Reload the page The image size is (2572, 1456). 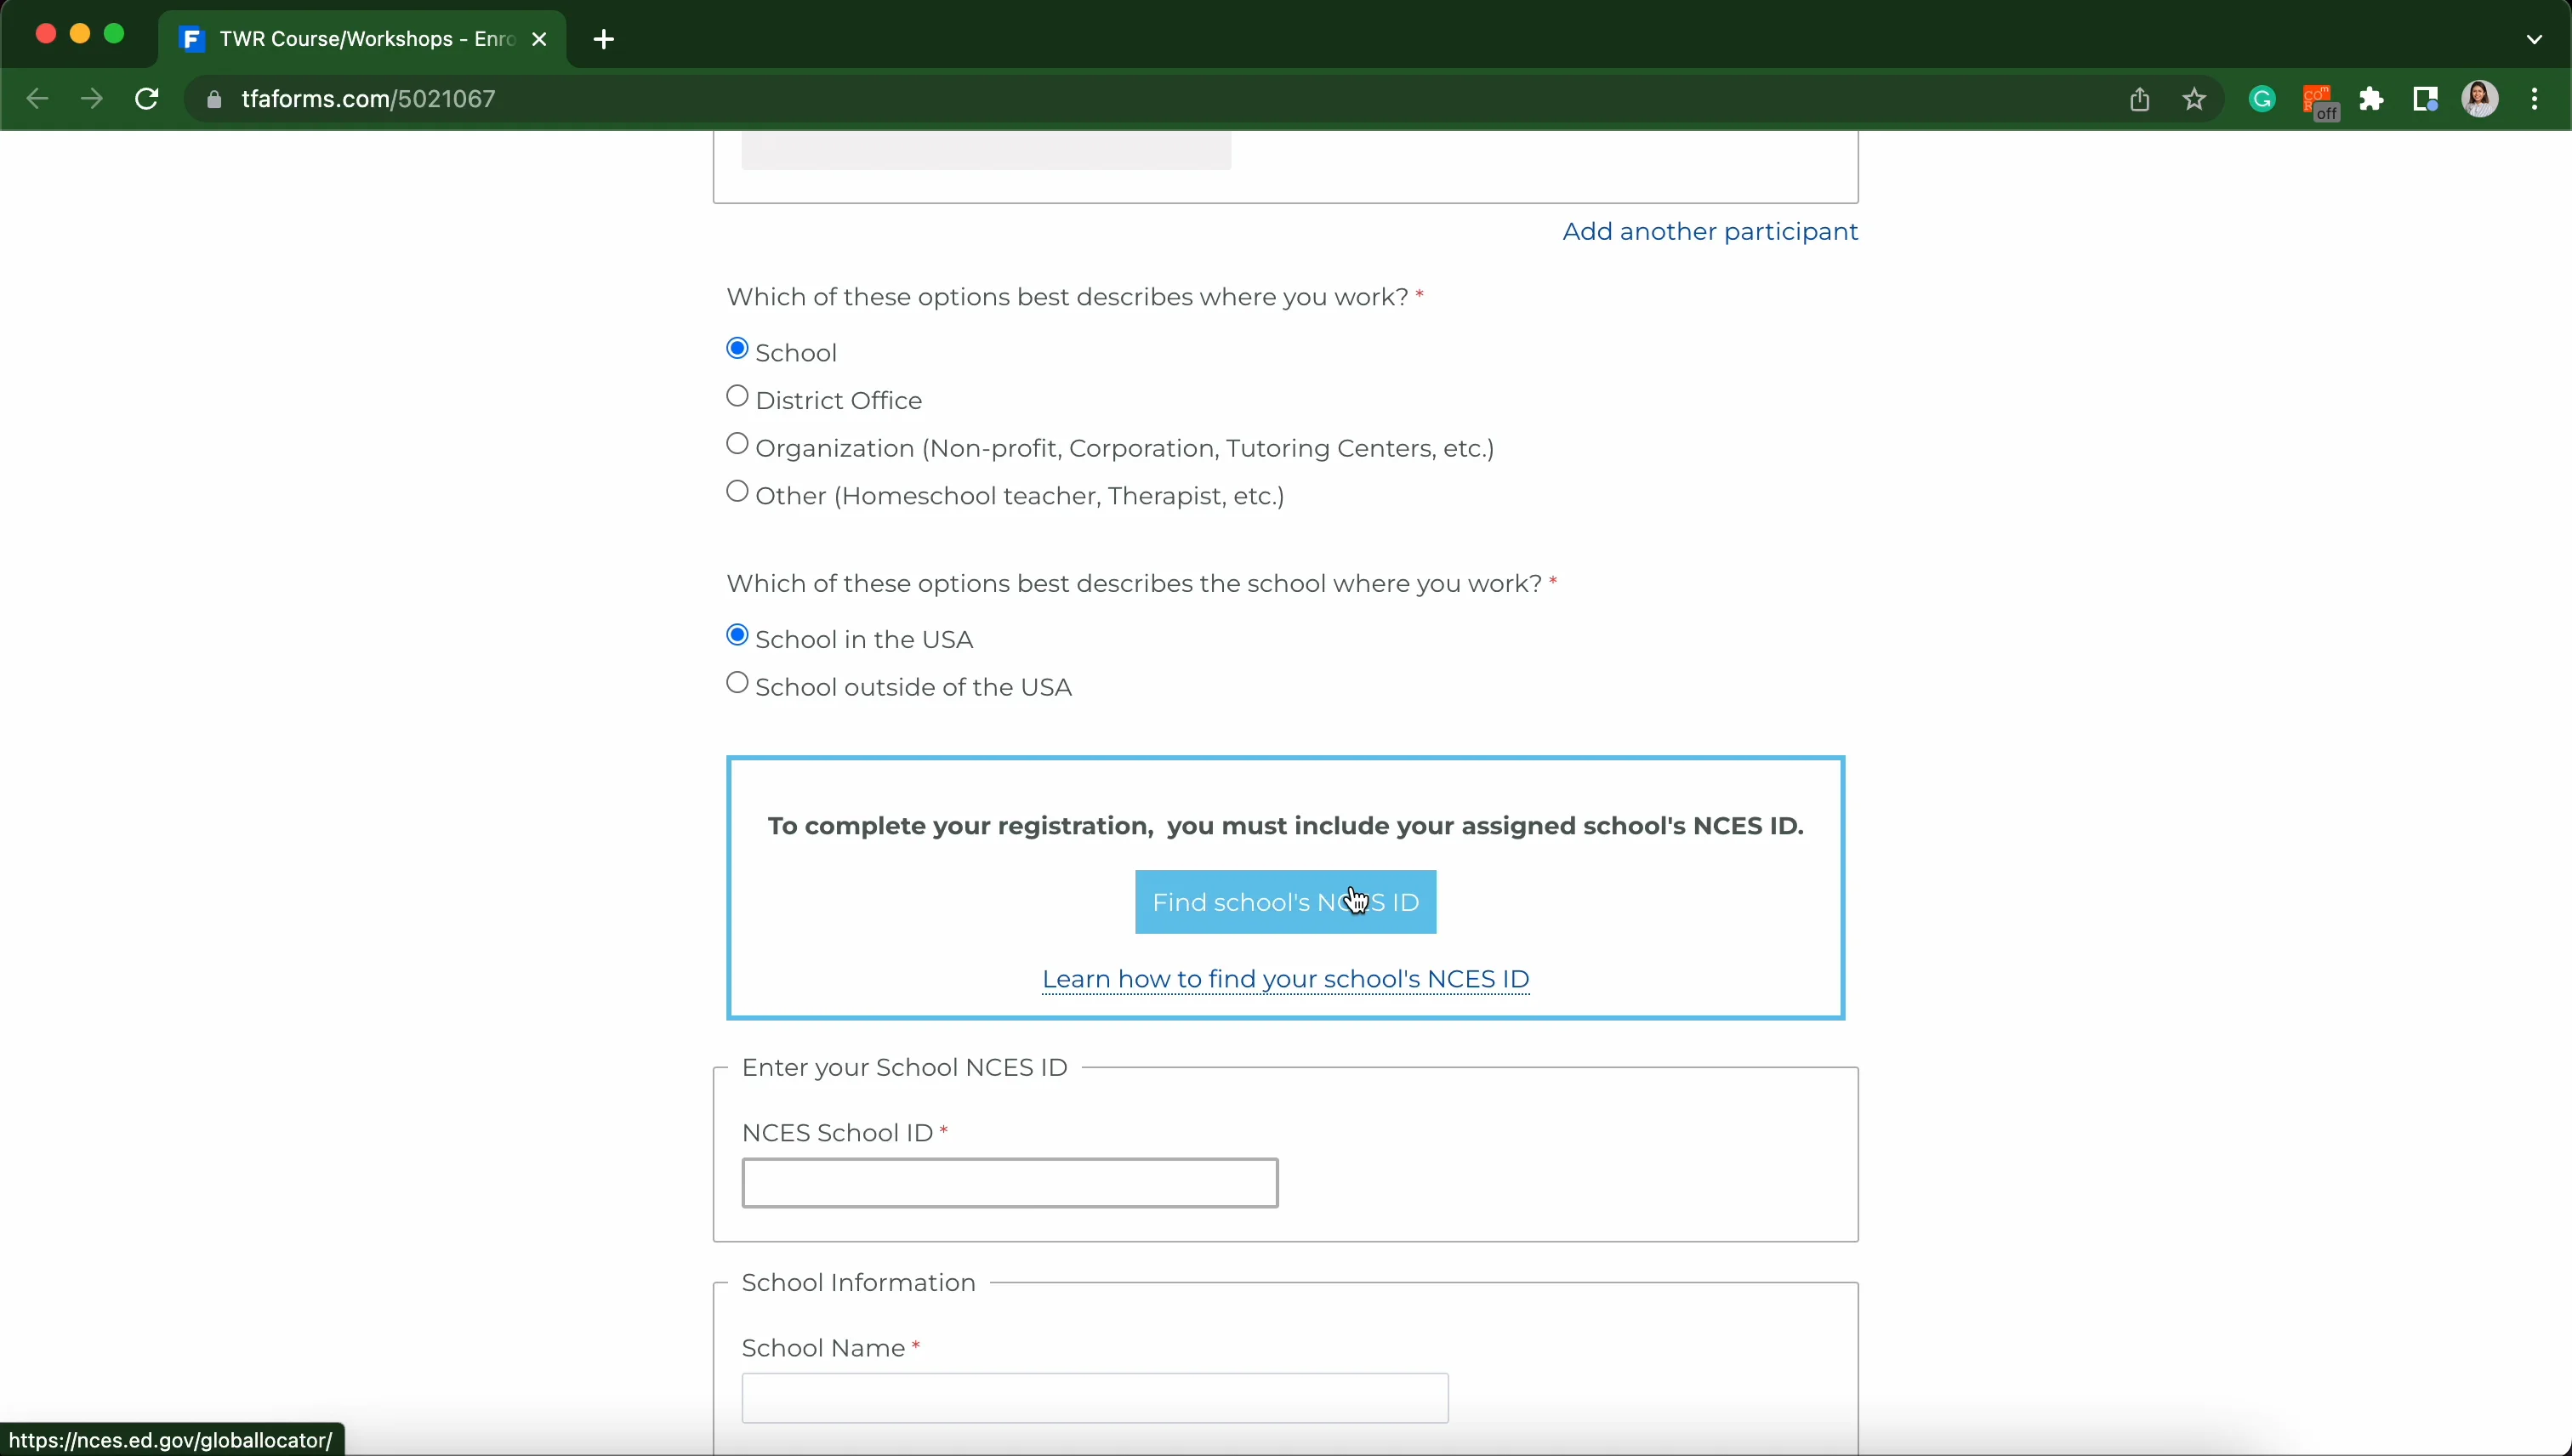point(147,99)
